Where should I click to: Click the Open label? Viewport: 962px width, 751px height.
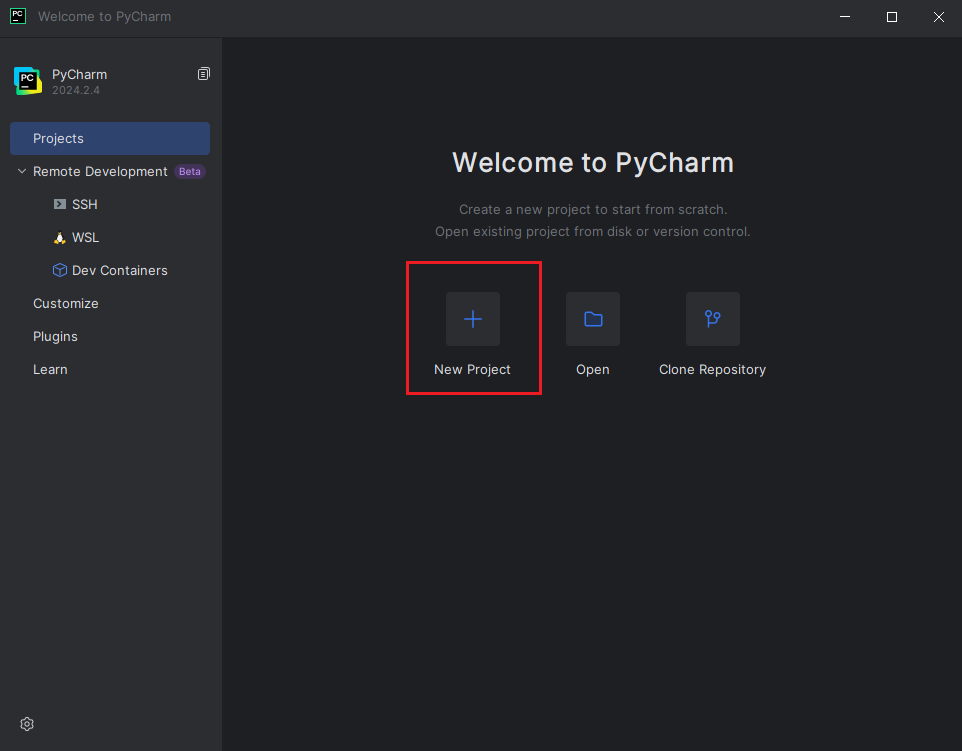593,369
